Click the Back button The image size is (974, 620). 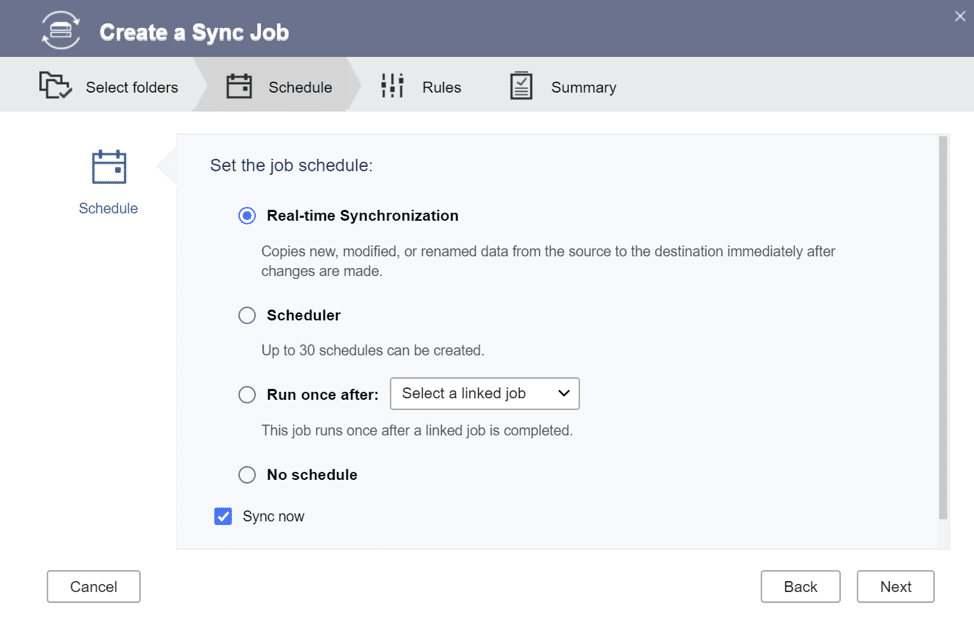pos(800,586)
